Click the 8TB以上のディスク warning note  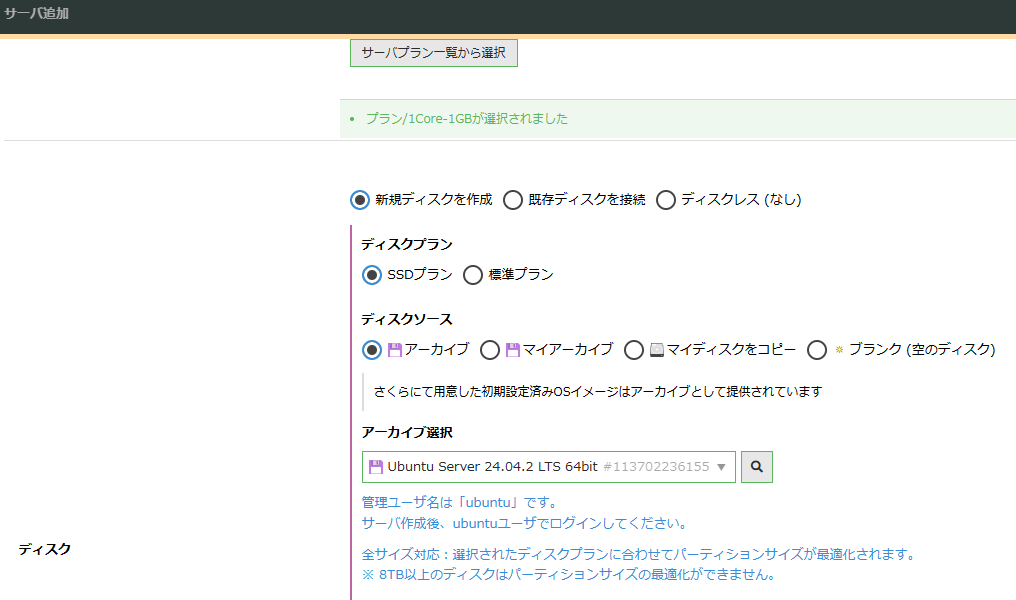tap(568, 574)
